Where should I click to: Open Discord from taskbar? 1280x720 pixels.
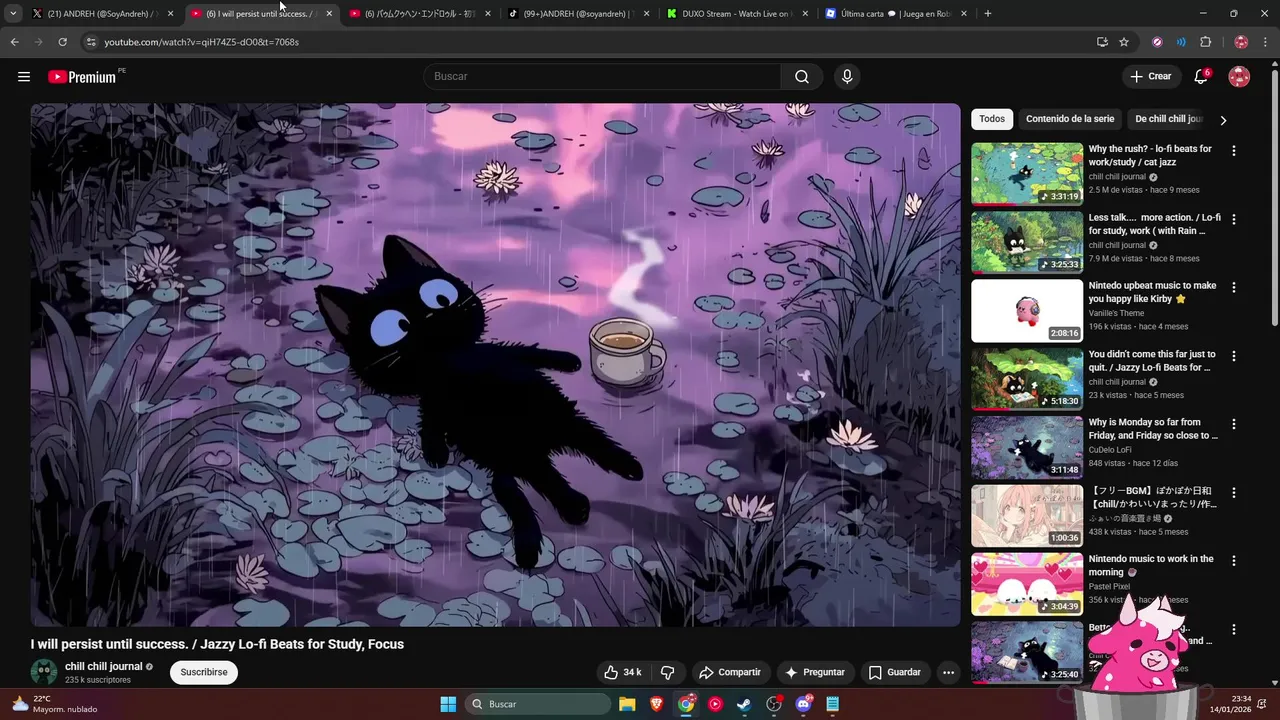click(803, 704)
